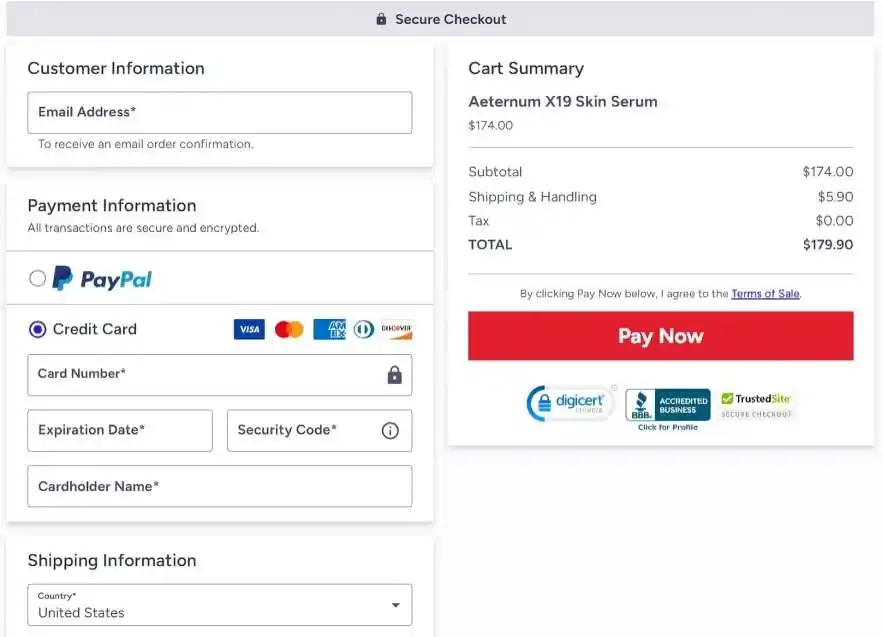The width and height of the screenshot is (882, 637).
Task: Focus the Email Address input field
Action: [220, 113]
